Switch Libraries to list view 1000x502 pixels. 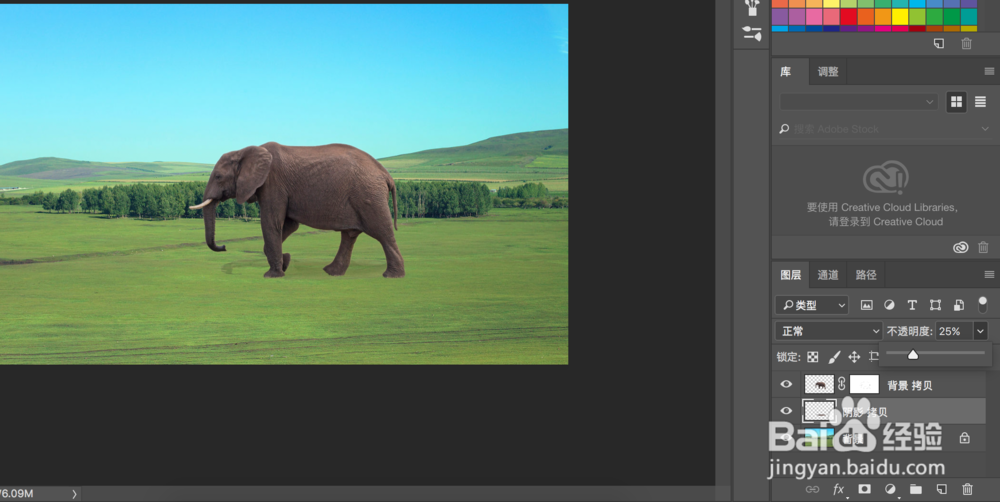coord(980,101)
